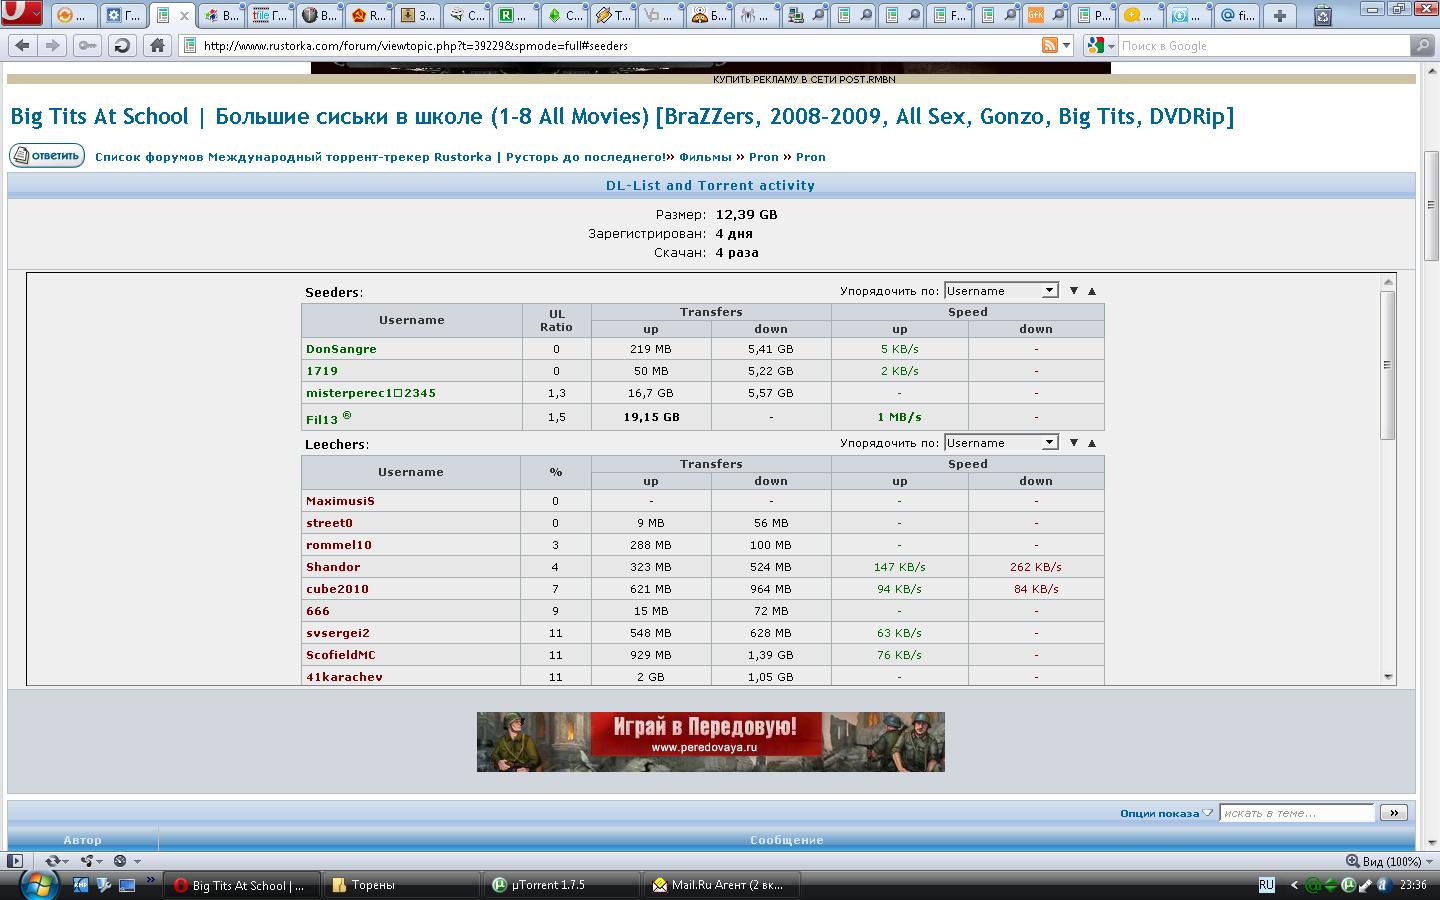Open the 'Играй в Передовую!' banner ad
The height and width of the screenshot is (900, 1440).
click(x=711, y=741)
